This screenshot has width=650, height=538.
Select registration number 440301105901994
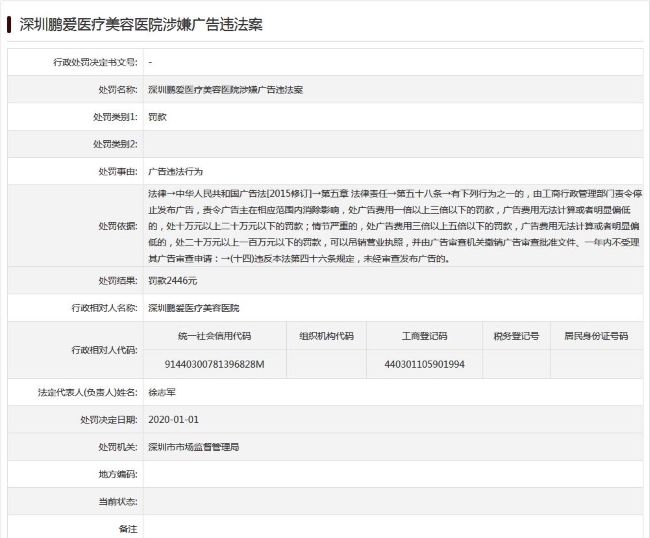[424, 364]
